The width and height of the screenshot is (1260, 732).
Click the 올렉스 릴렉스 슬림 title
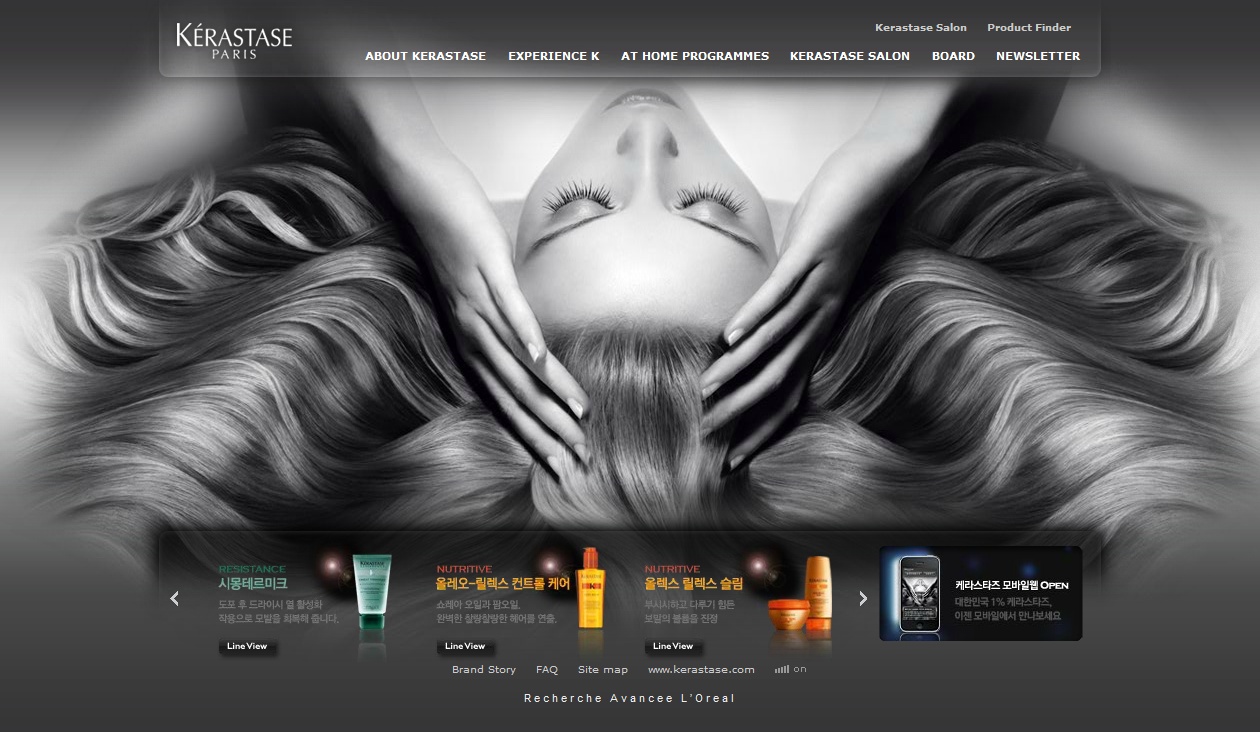pos(694,584)
